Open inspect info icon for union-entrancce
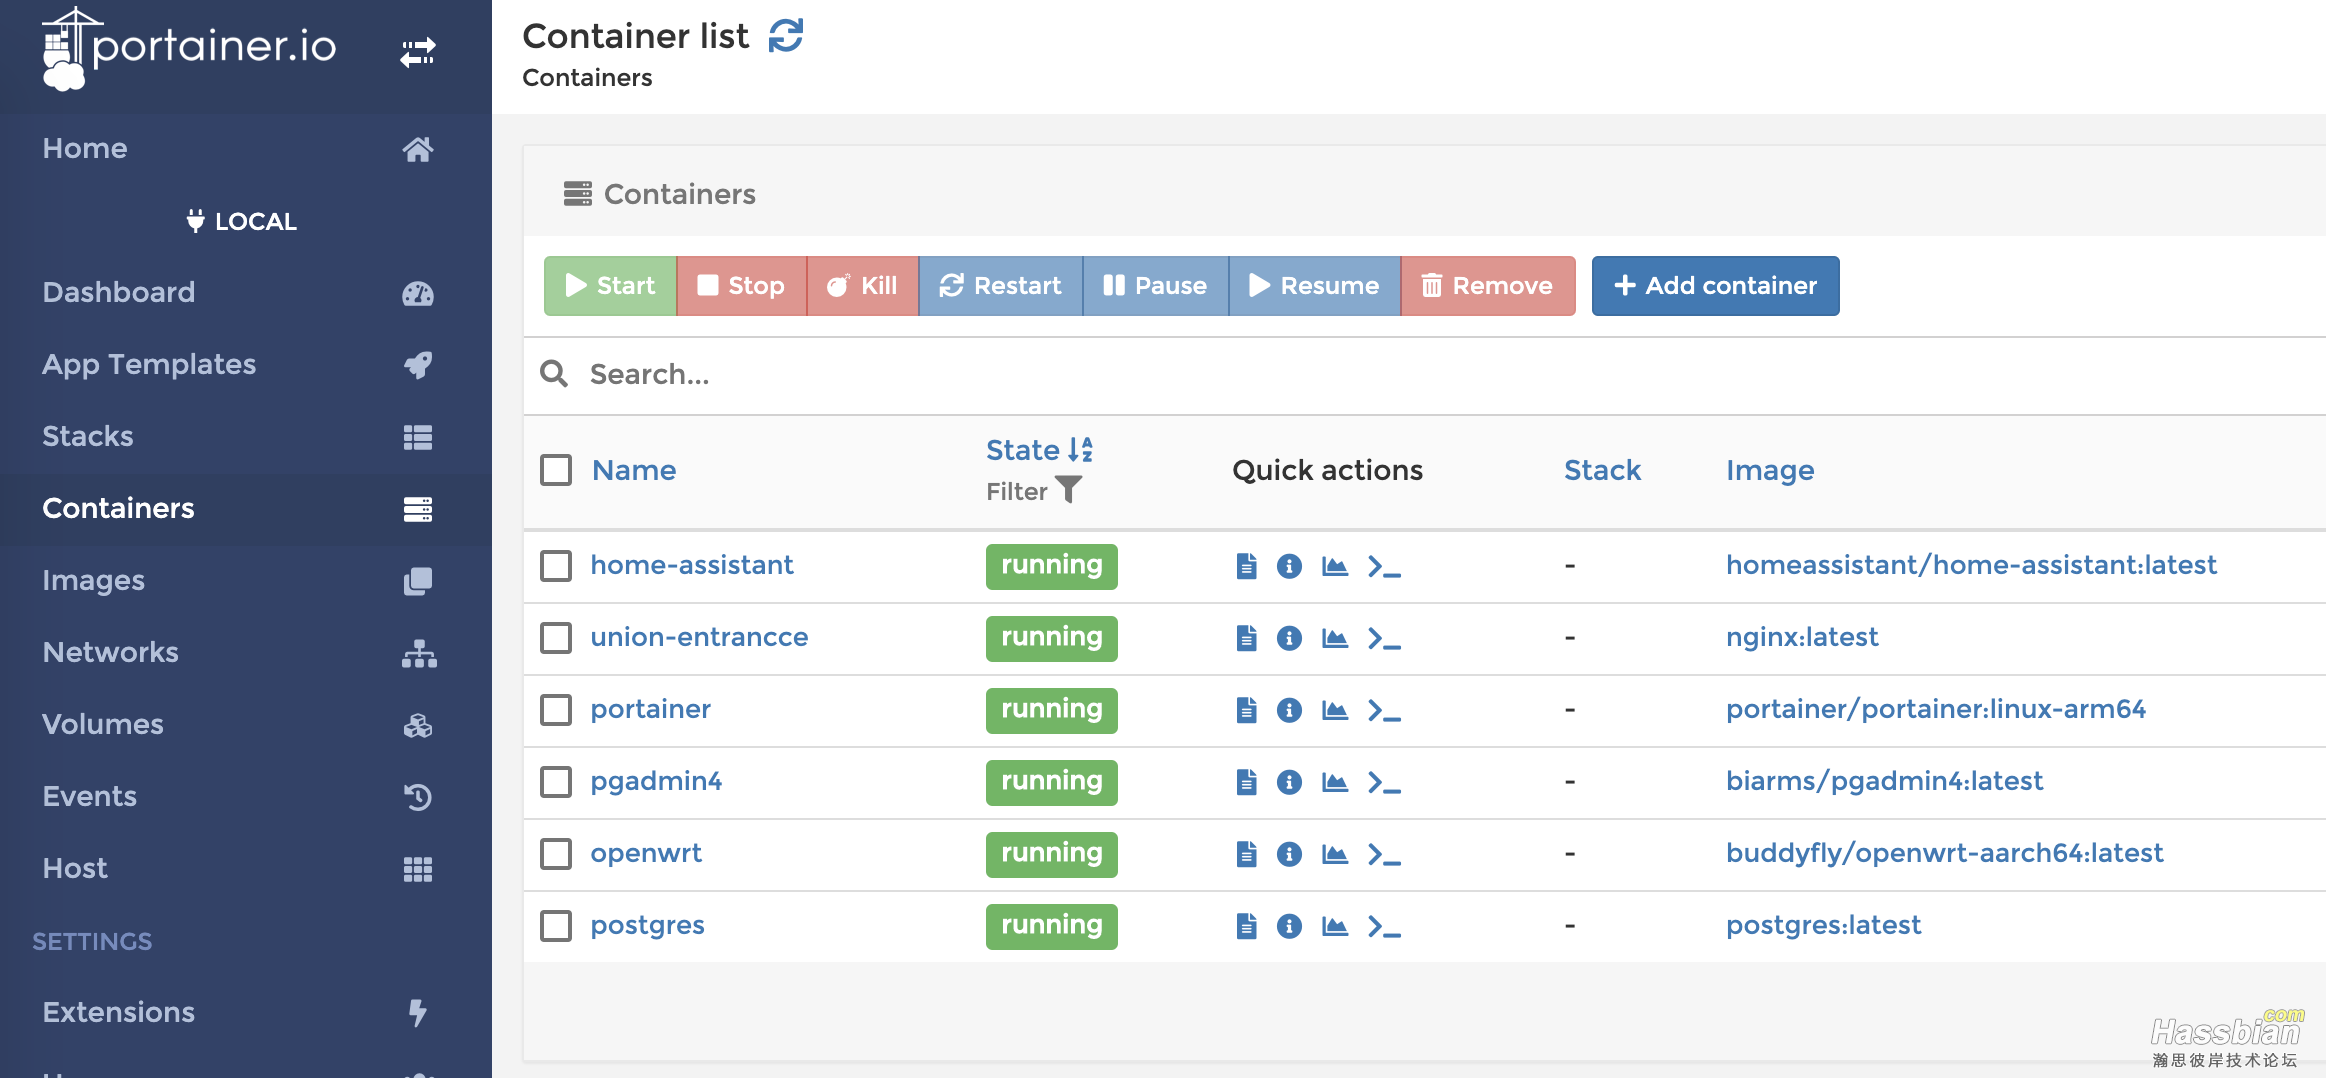Image resolution: width=2326 pixels, height=1078 pixels. pos(1289,638)
